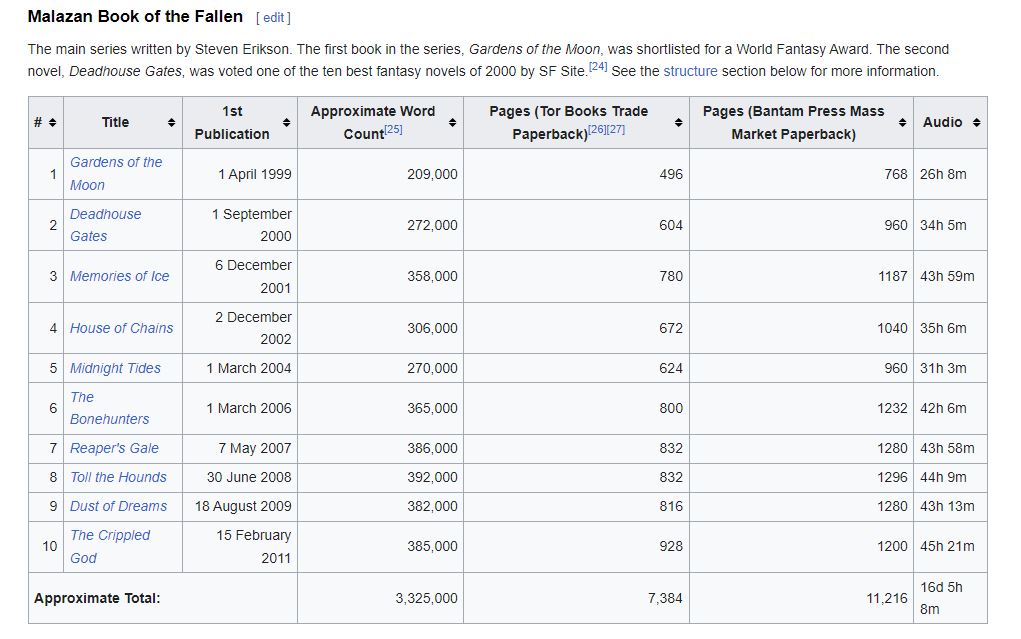Go to Deadhouse Gates page
This screenshot has height=639, width=1021.
coord(105,214)
